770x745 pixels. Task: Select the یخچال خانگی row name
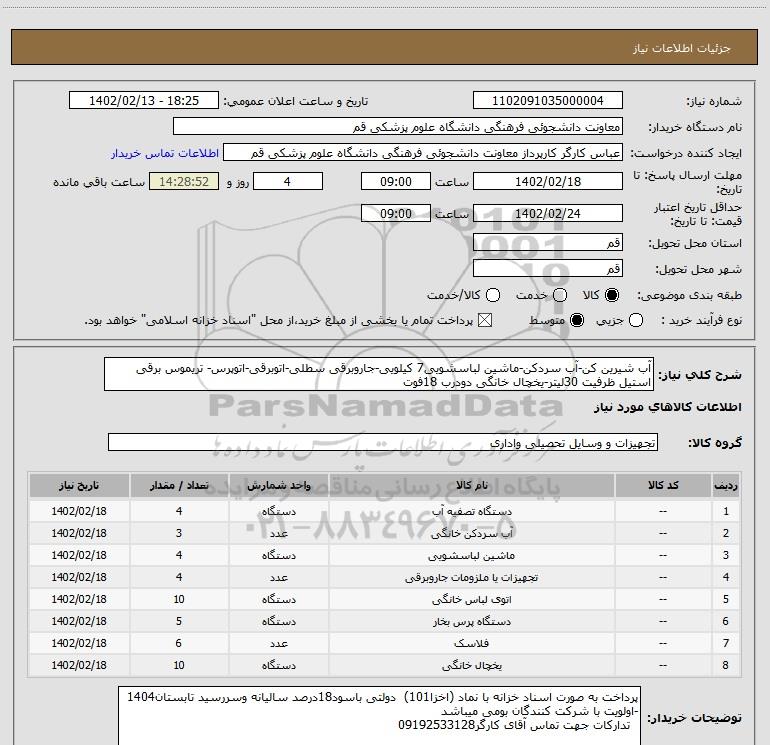click(471, 665)
